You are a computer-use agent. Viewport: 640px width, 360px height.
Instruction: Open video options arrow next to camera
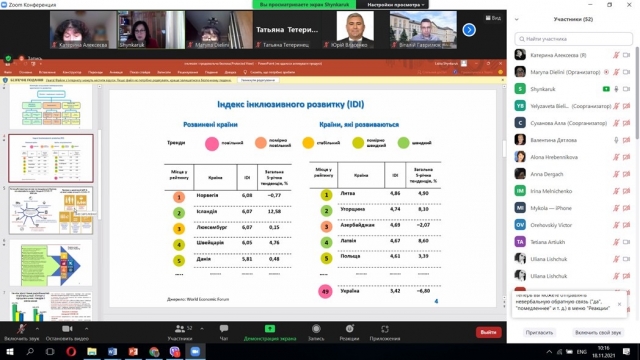[x=86, y=329]
